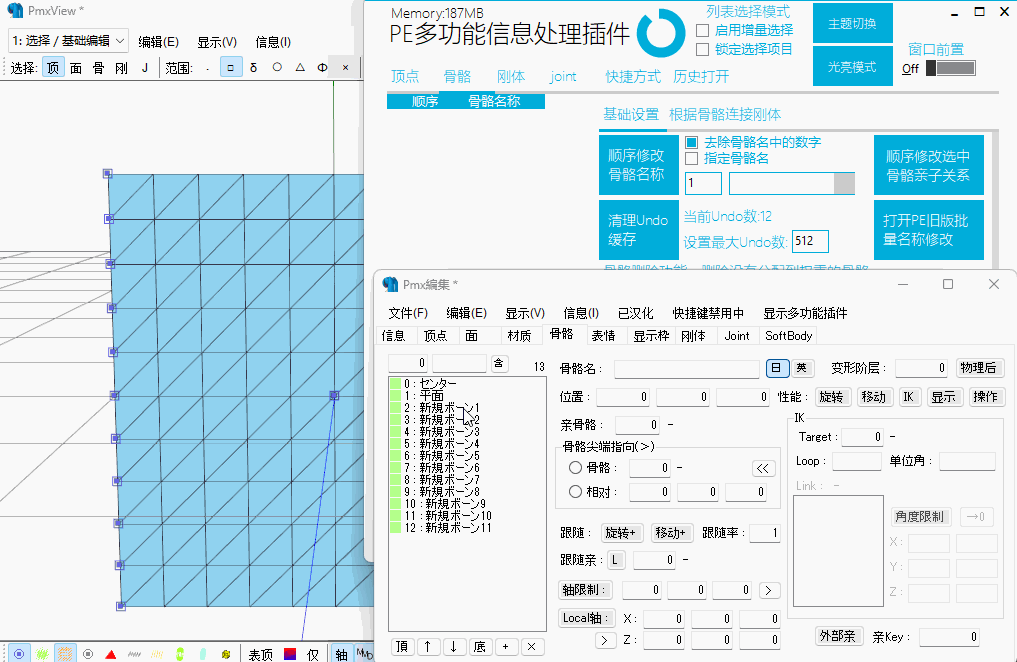Image resolution: width=1017 pixels, height=662 pixels.
Task: Select the circle range selection tool
Action: pos(277,68)
